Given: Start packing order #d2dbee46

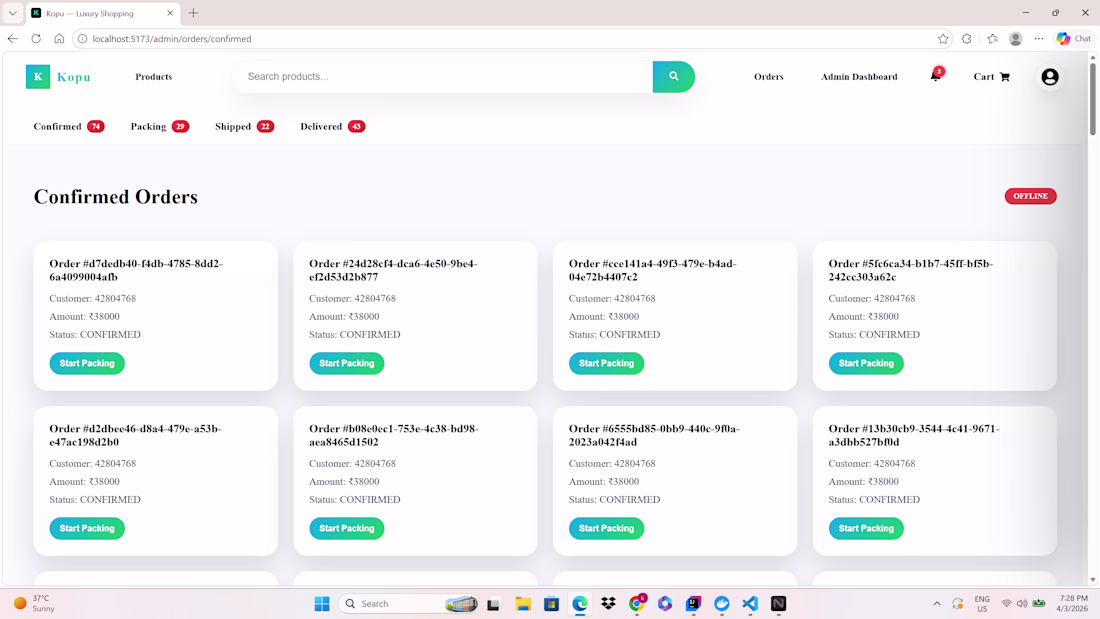Looking at the screenshot, I should coord(87,528).
